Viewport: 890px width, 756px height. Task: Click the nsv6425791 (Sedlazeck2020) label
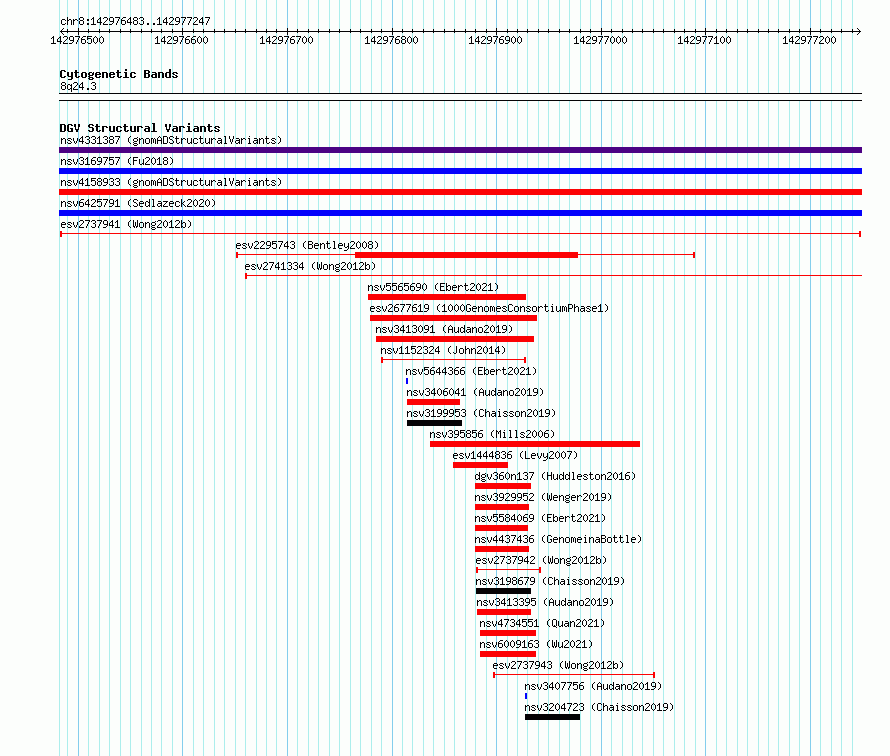point(138,203)
